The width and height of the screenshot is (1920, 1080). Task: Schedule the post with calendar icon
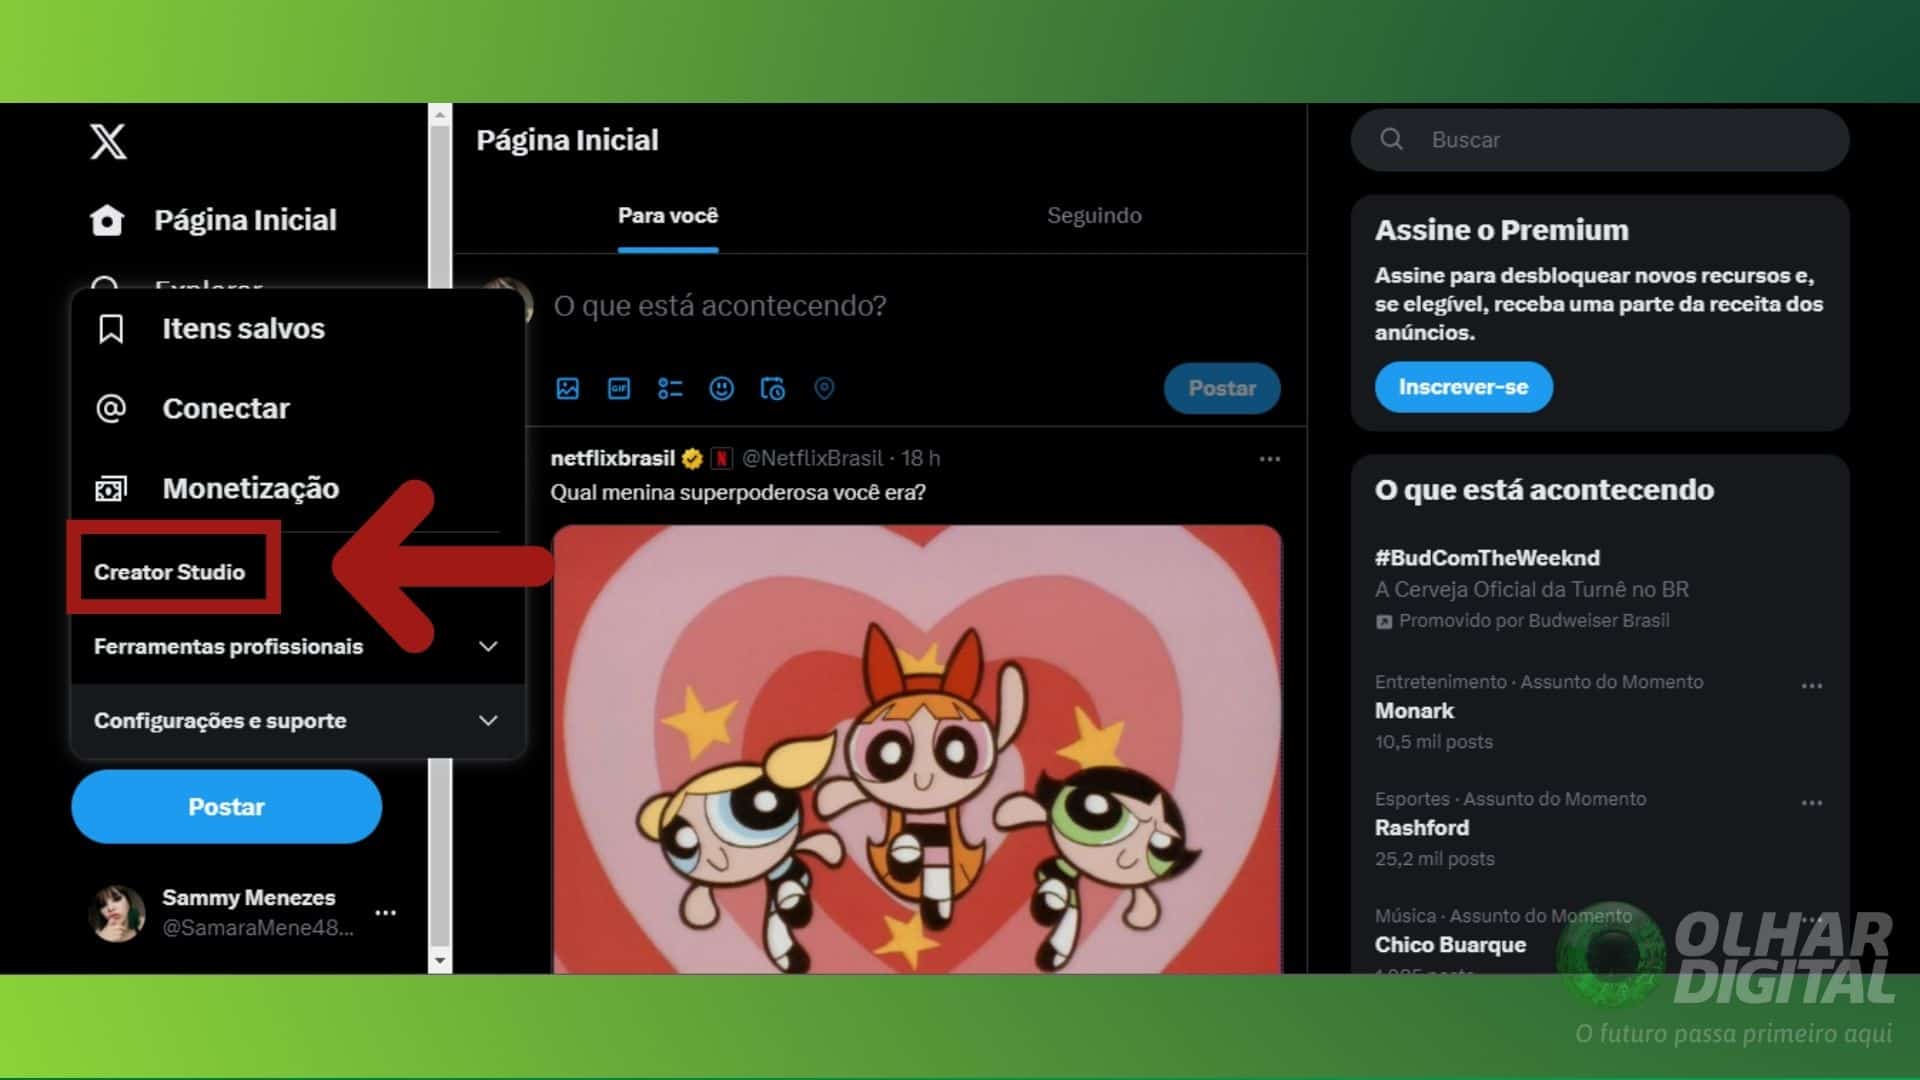pos(773,388)
